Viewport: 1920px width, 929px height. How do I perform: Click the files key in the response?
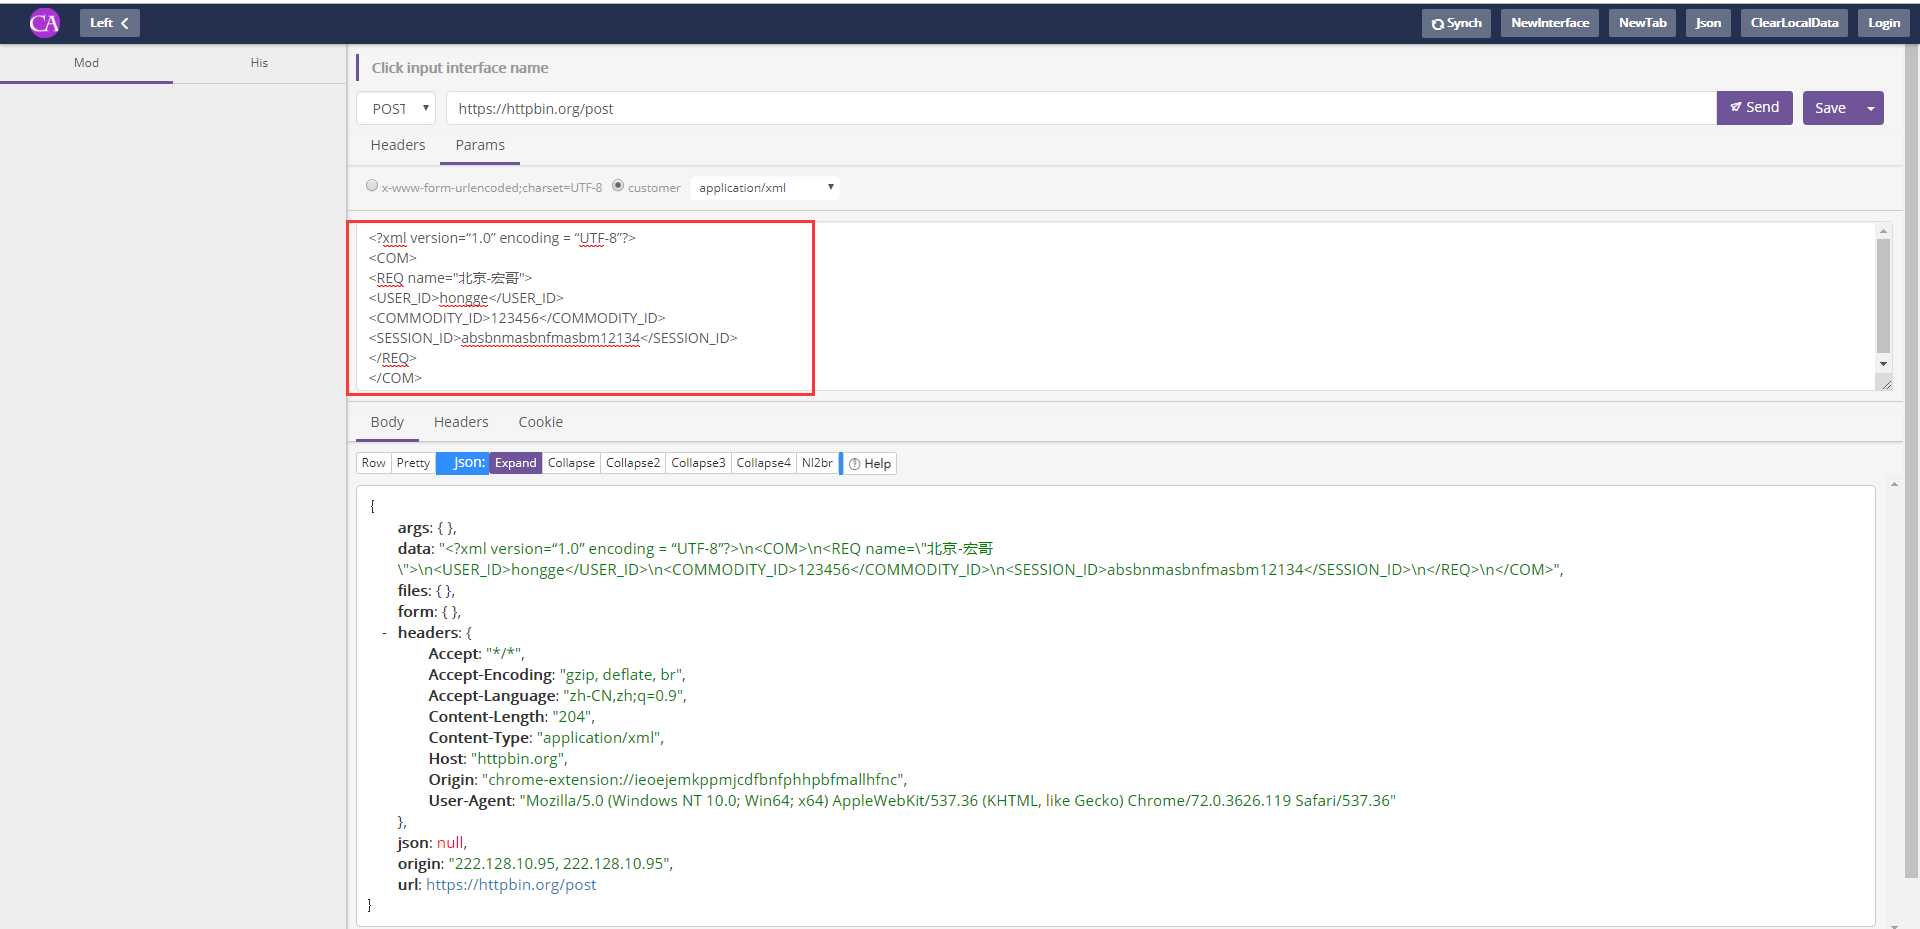click(413, 591)
